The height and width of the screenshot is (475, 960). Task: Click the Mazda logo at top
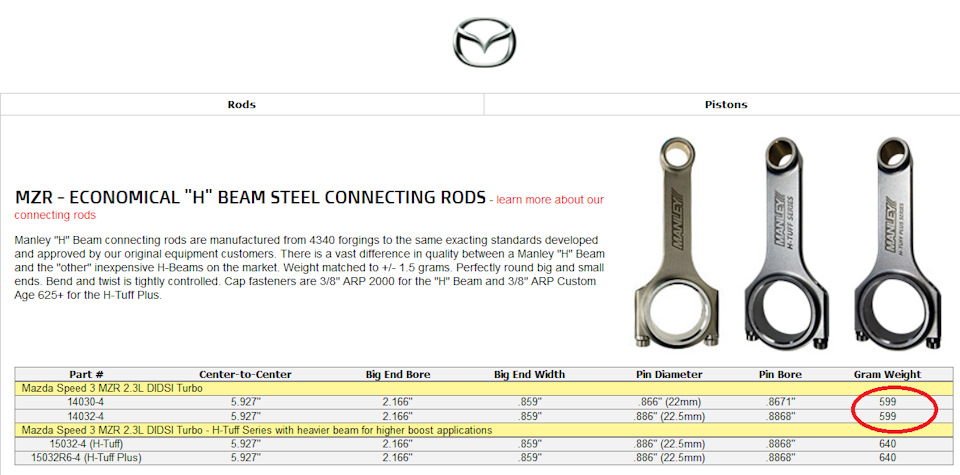[x=484, y=47]
